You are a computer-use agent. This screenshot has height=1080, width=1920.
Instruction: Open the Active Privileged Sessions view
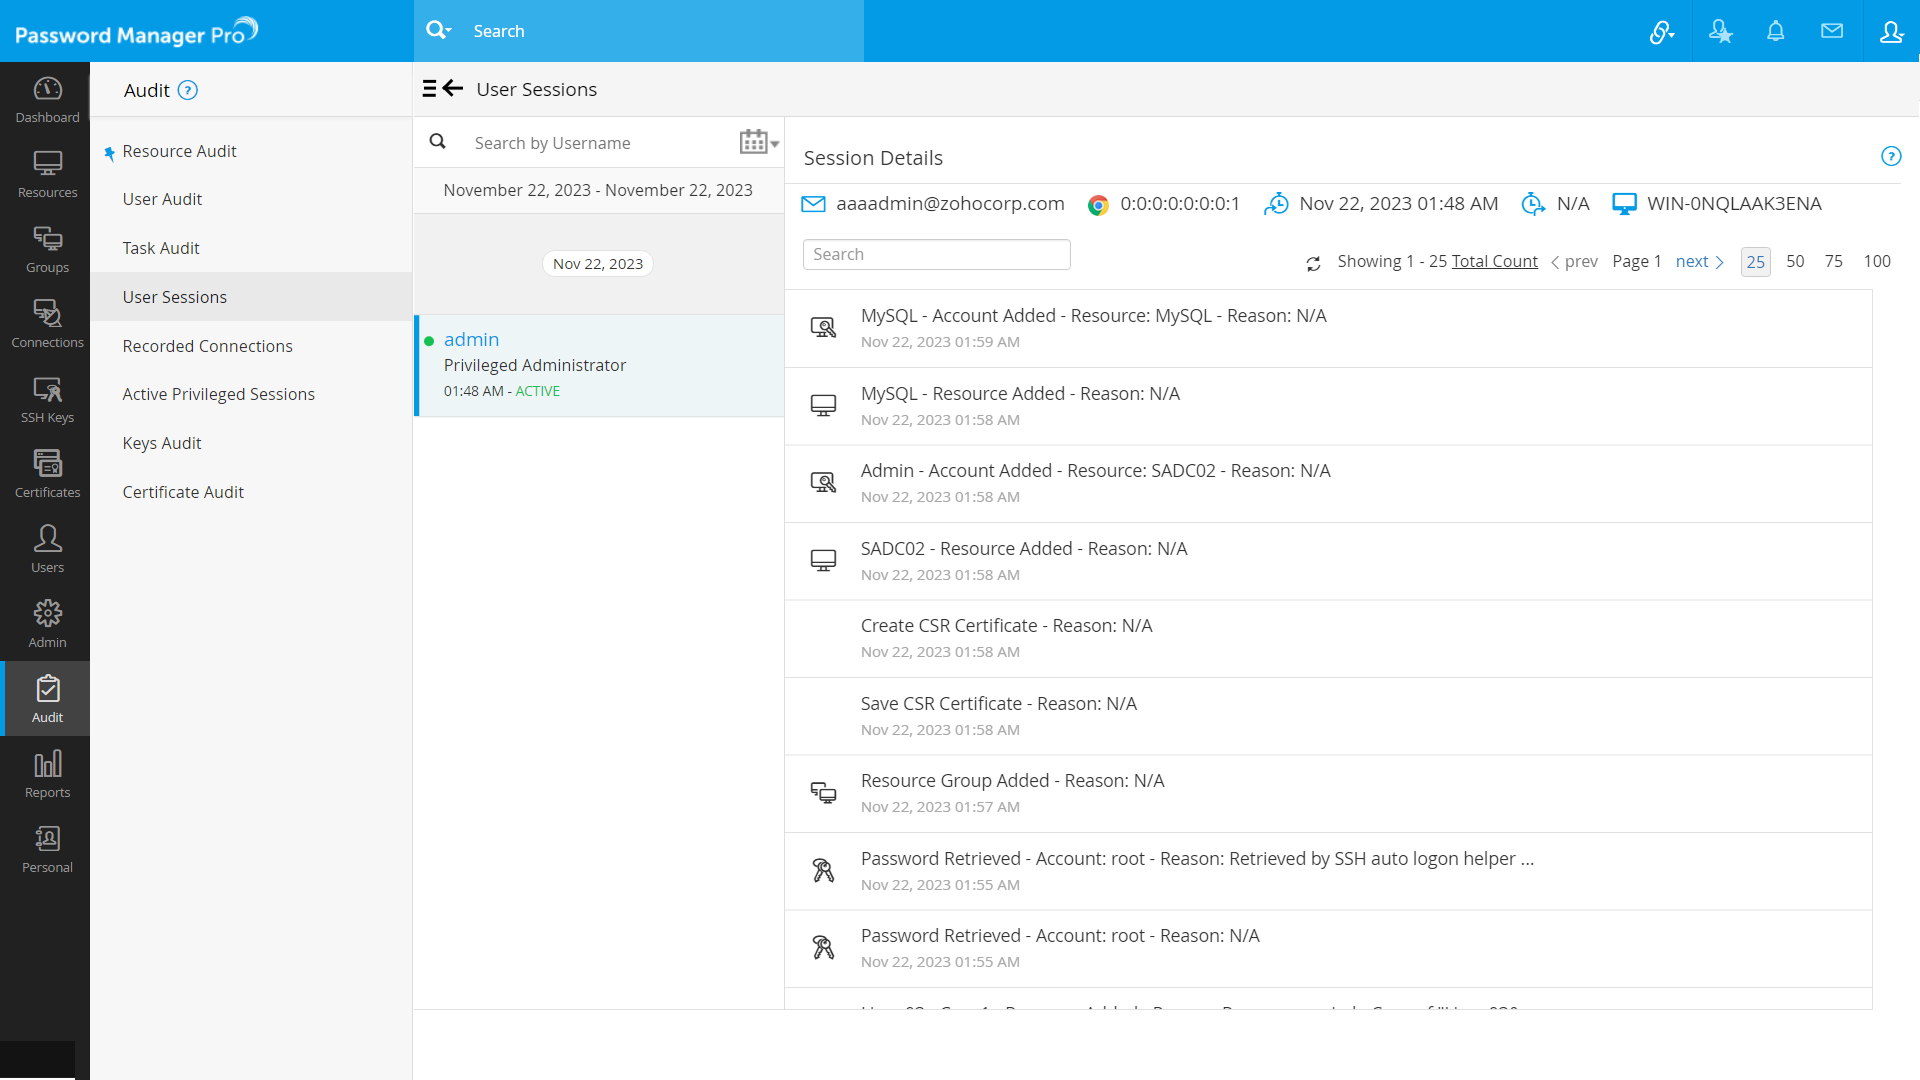[218, 393]
